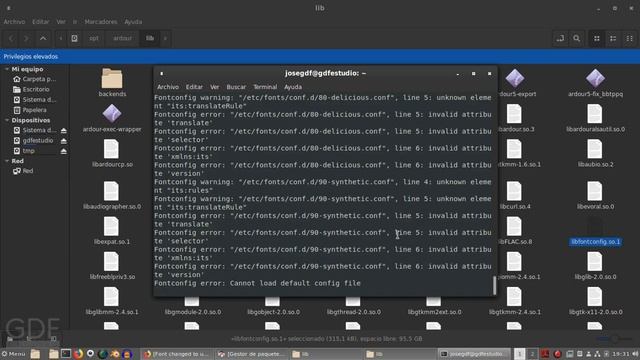This screenshot has height=360, width=640.
Task: Open the terminal's Ver menu
Action: click(215, 87)
